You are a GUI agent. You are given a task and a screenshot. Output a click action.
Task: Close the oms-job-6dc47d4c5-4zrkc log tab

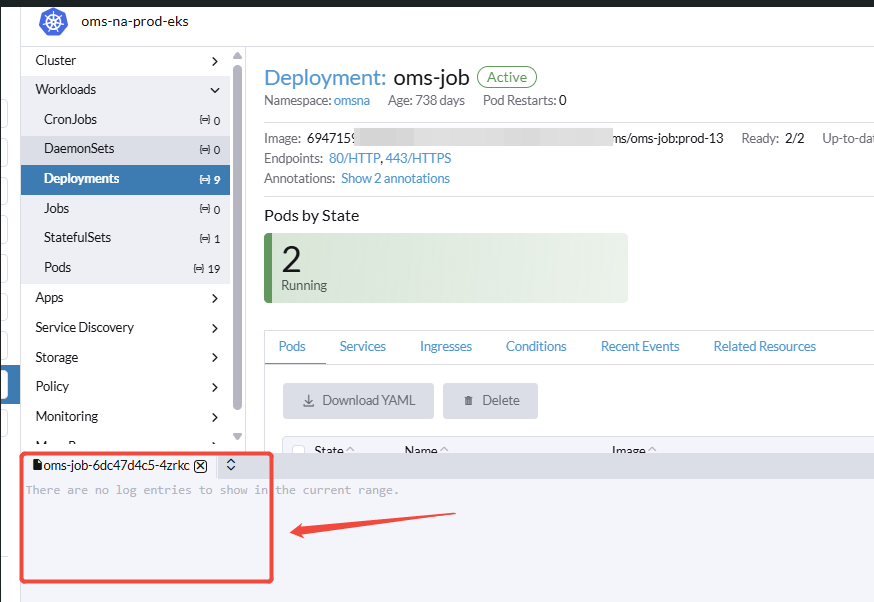201,466
